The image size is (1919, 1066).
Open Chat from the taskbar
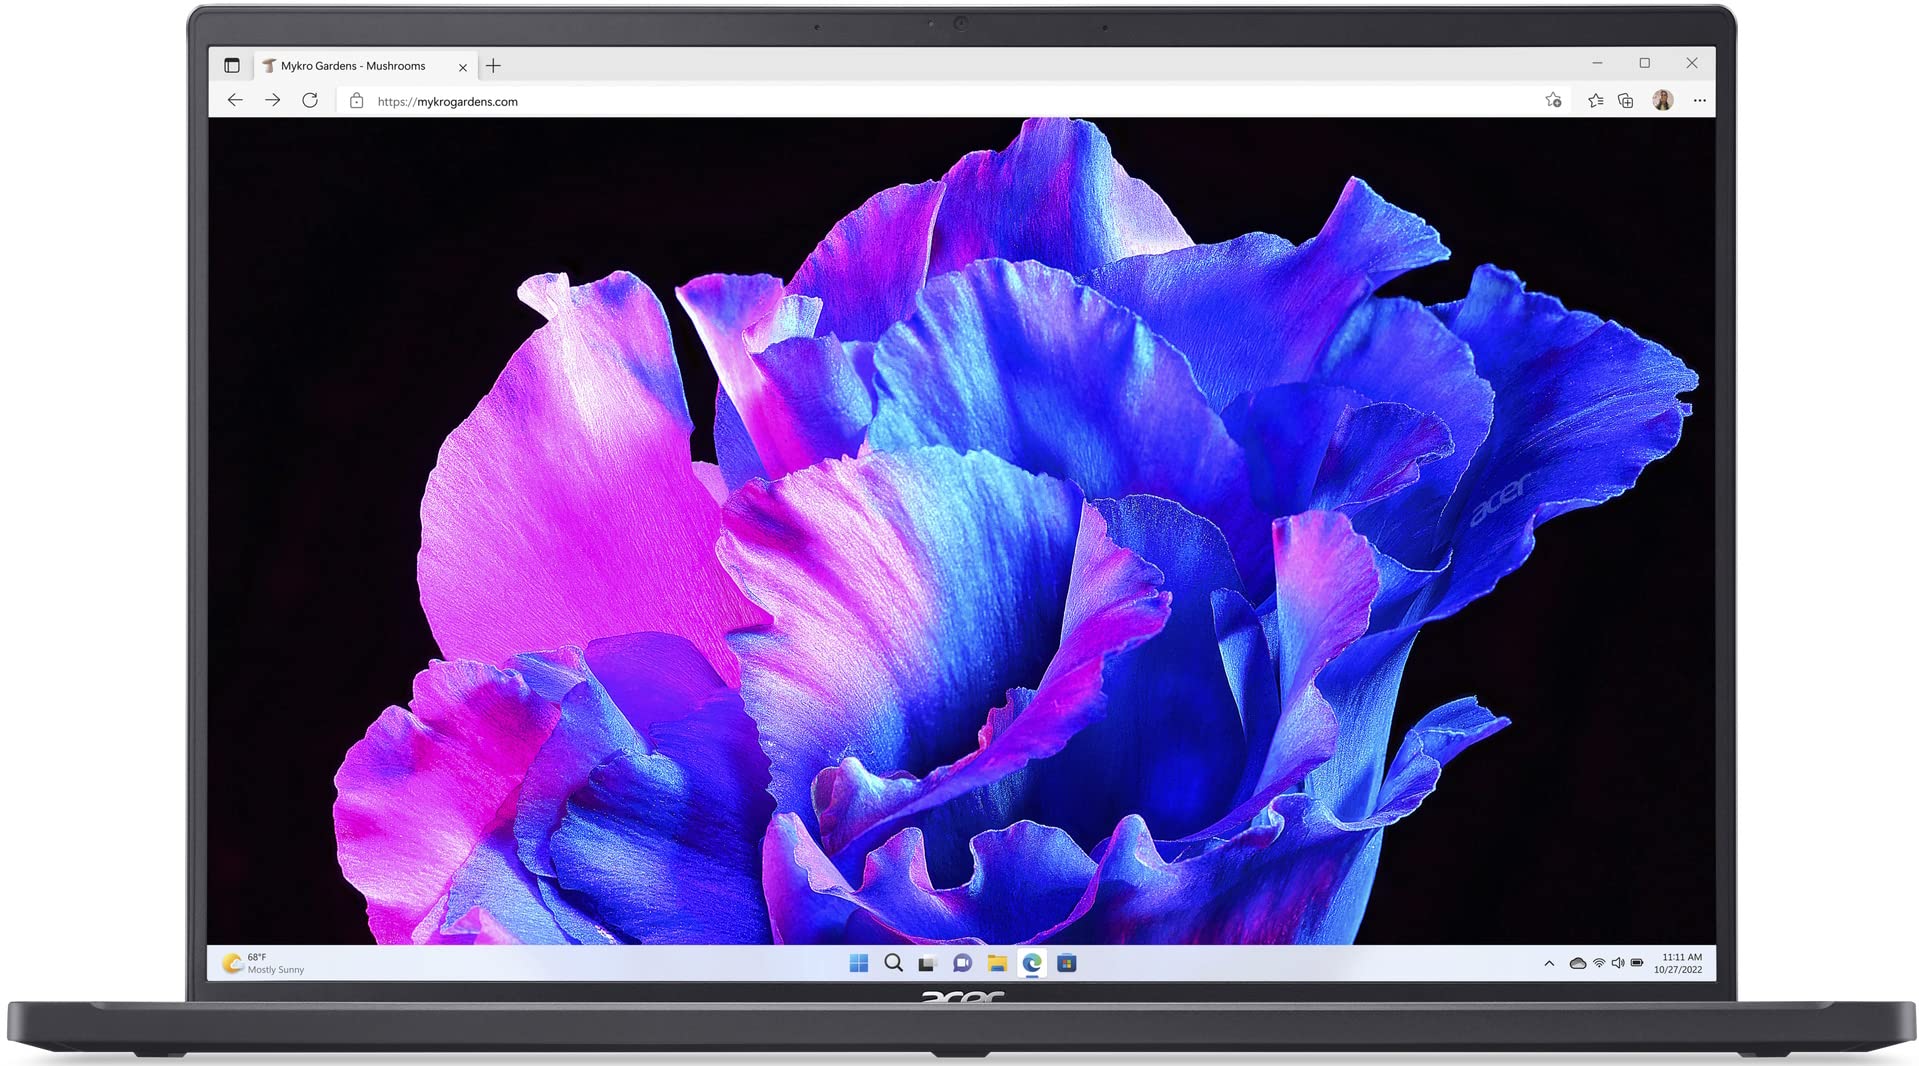962,963
